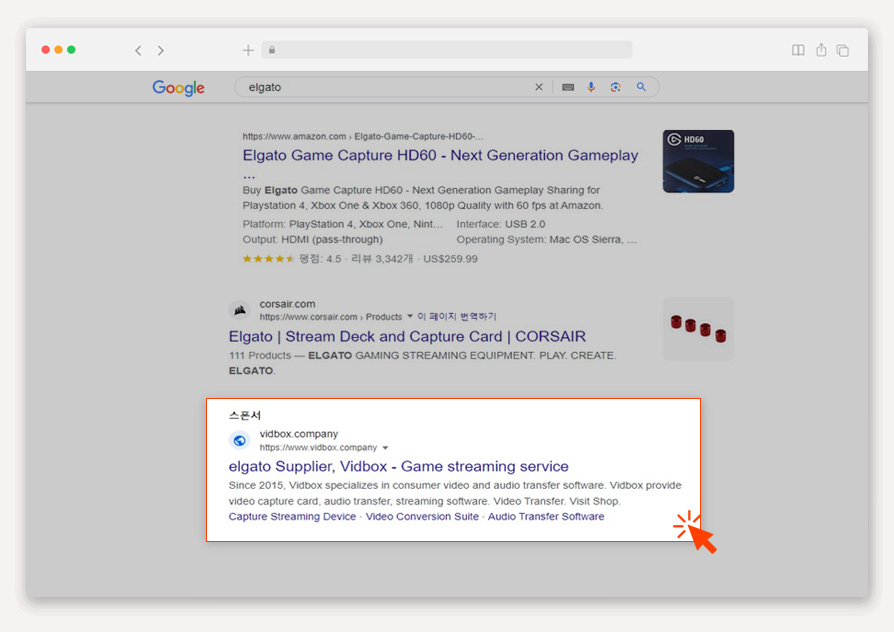
Task: Click the magnifying glass search icon
Action: 641,87
